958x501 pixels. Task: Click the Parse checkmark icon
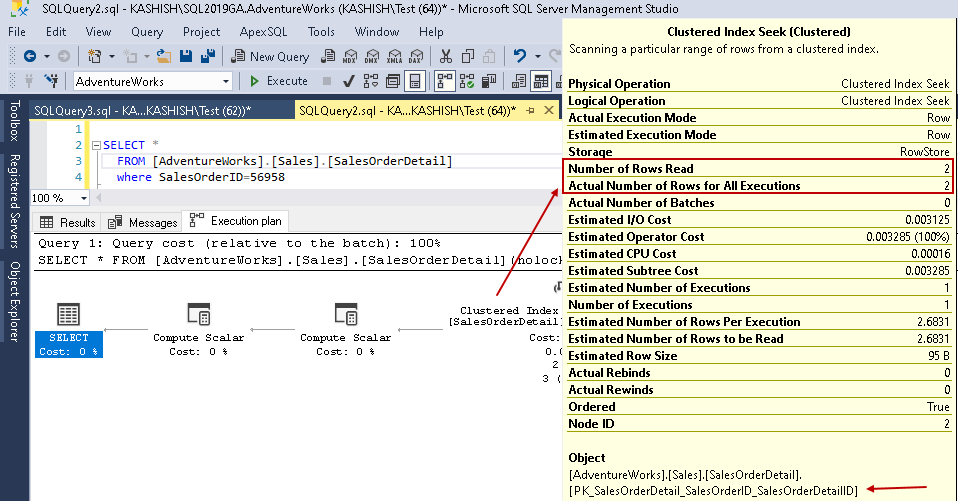[x=349, y=81]
